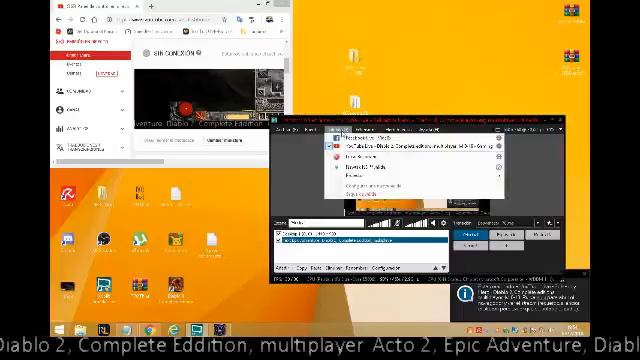Click the plus button to add a scene

pyautogui.click(x=506, y=246)
